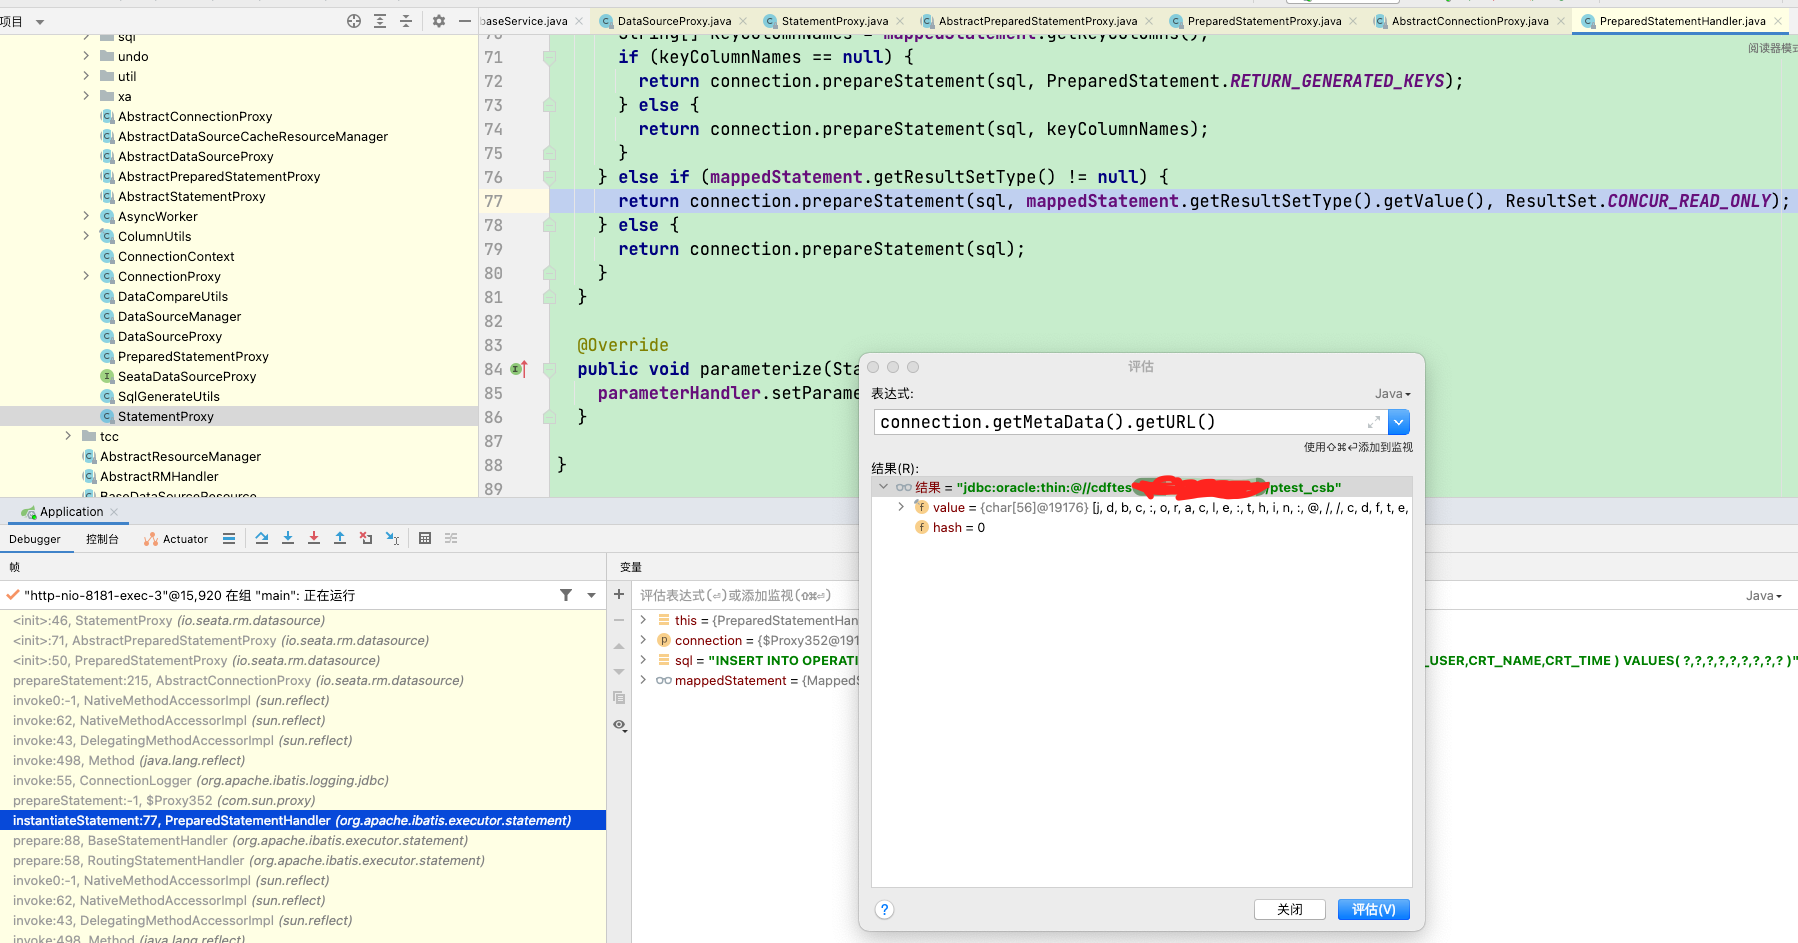
Task: Click inside the expression input field
Action: [1100, 421]
